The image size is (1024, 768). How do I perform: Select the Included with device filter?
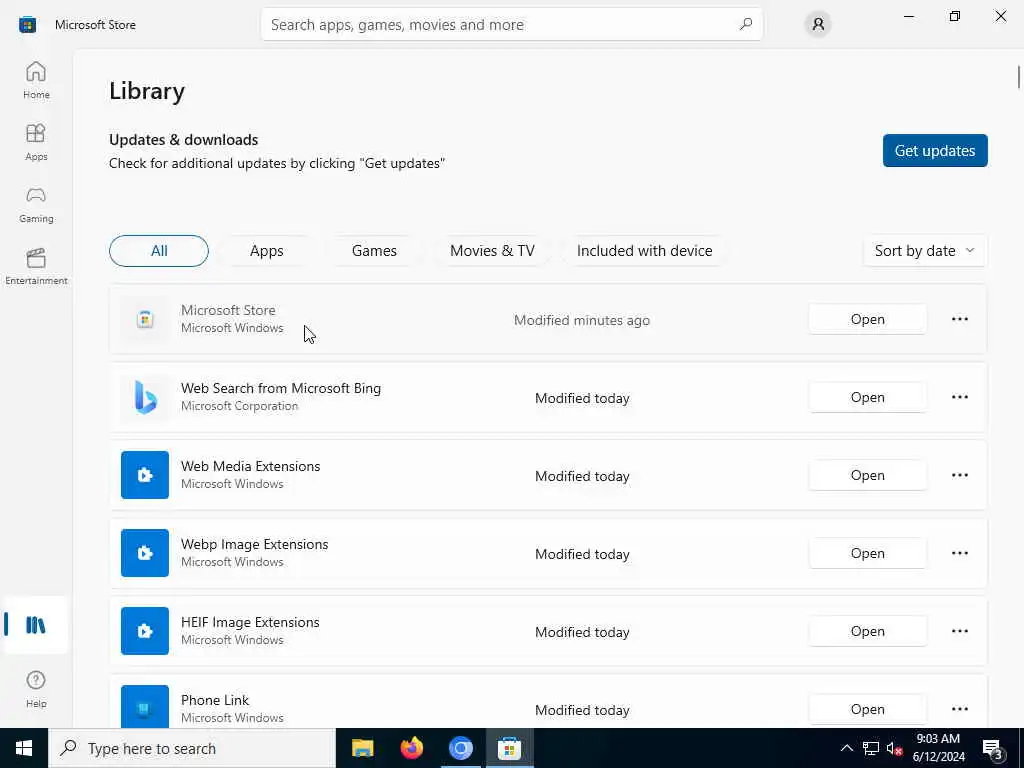[x=645, y=251]
